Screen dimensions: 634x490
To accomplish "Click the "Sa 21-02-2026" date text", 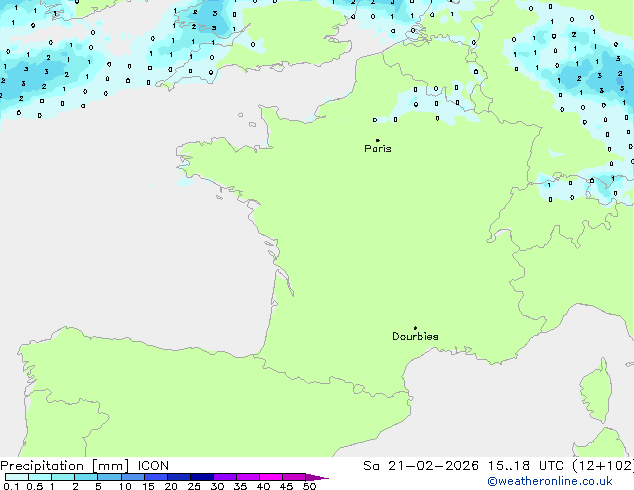I will tap(421, 466).
